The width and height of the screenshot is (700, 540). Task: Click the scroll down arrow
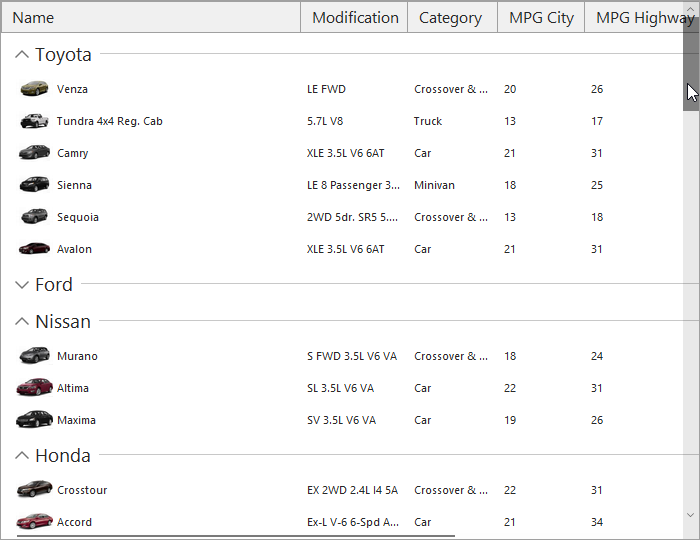[691, 515]
